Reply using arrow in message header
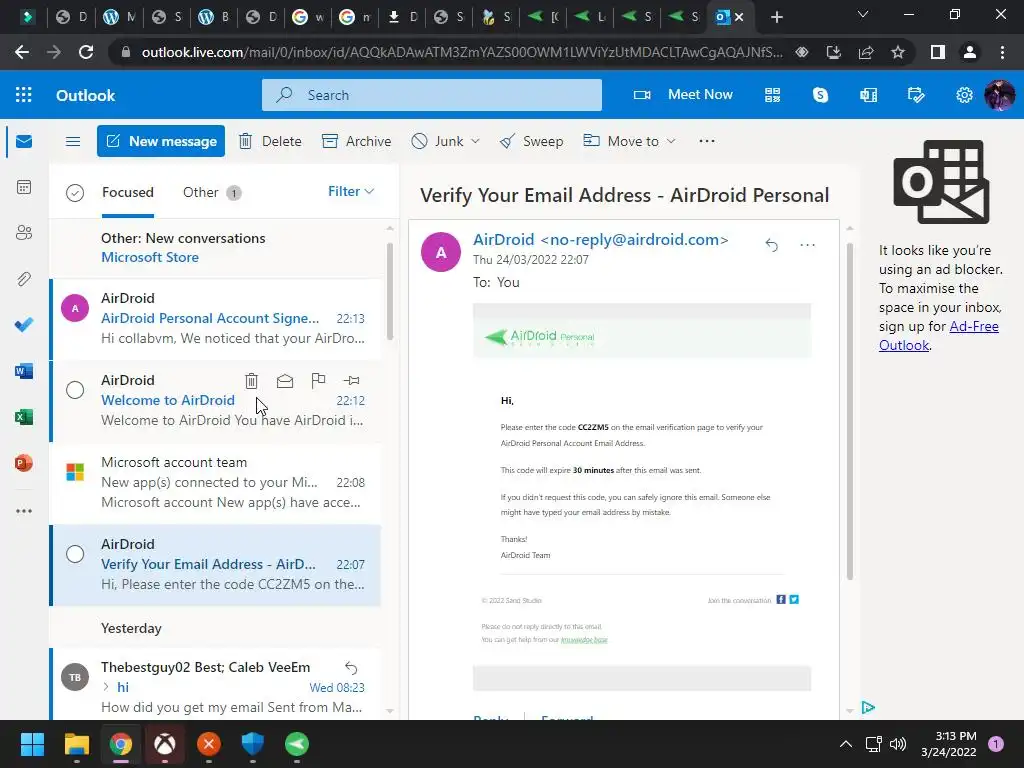Screen dimensions: 1024x768 [771, 245]
